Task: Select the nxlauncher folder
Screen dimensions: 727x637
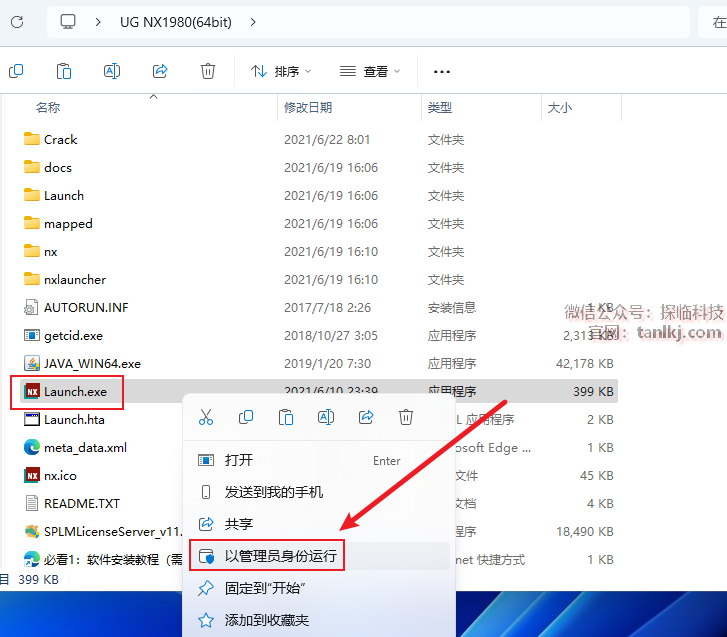Action: (75, 280)
